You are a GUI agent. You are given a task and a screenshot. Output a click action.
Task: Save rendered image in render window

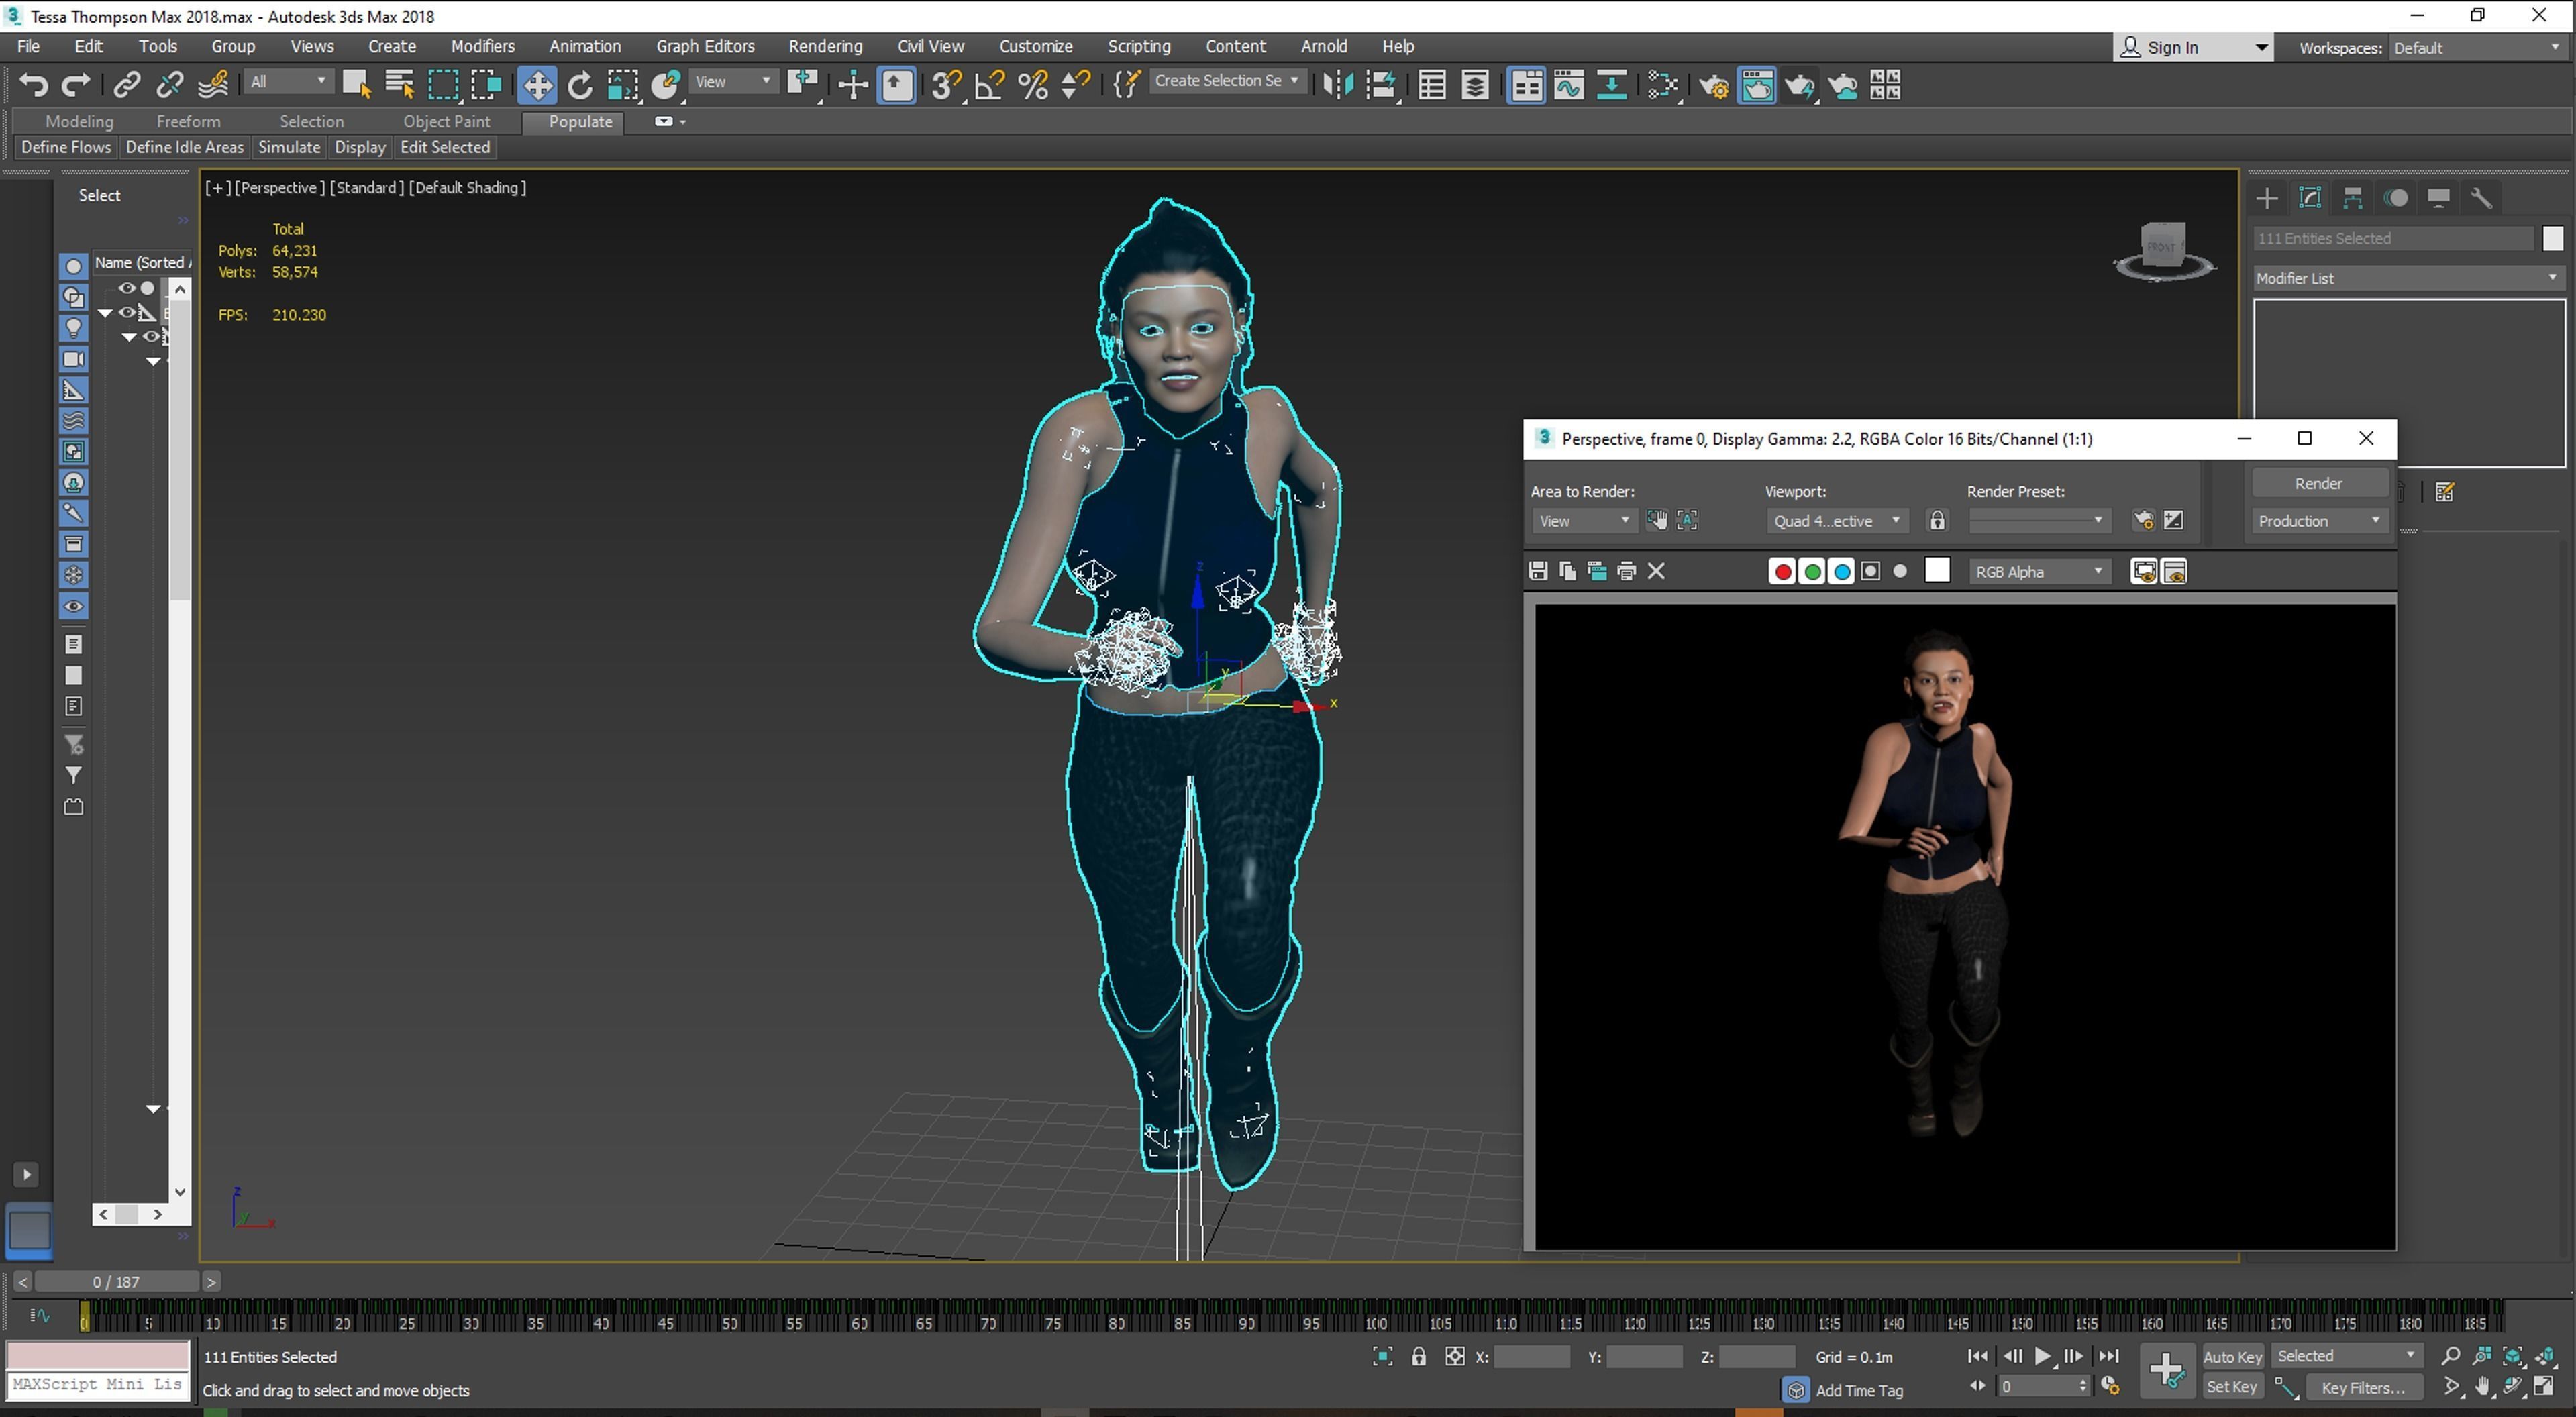1538,571
